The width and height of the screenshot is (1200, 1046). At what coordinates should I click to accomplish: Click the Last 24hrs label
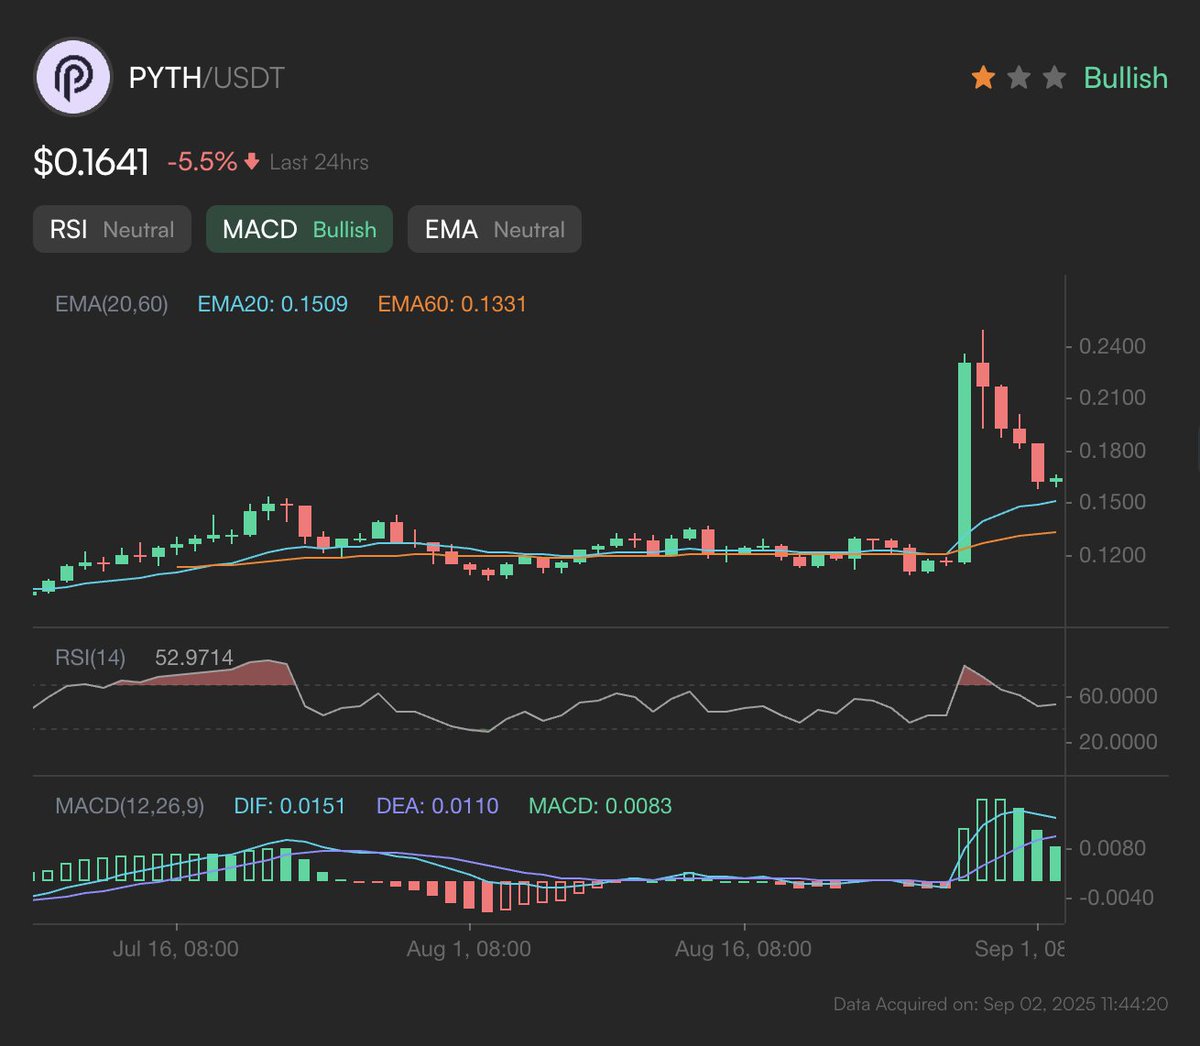[x=319, y=162]
